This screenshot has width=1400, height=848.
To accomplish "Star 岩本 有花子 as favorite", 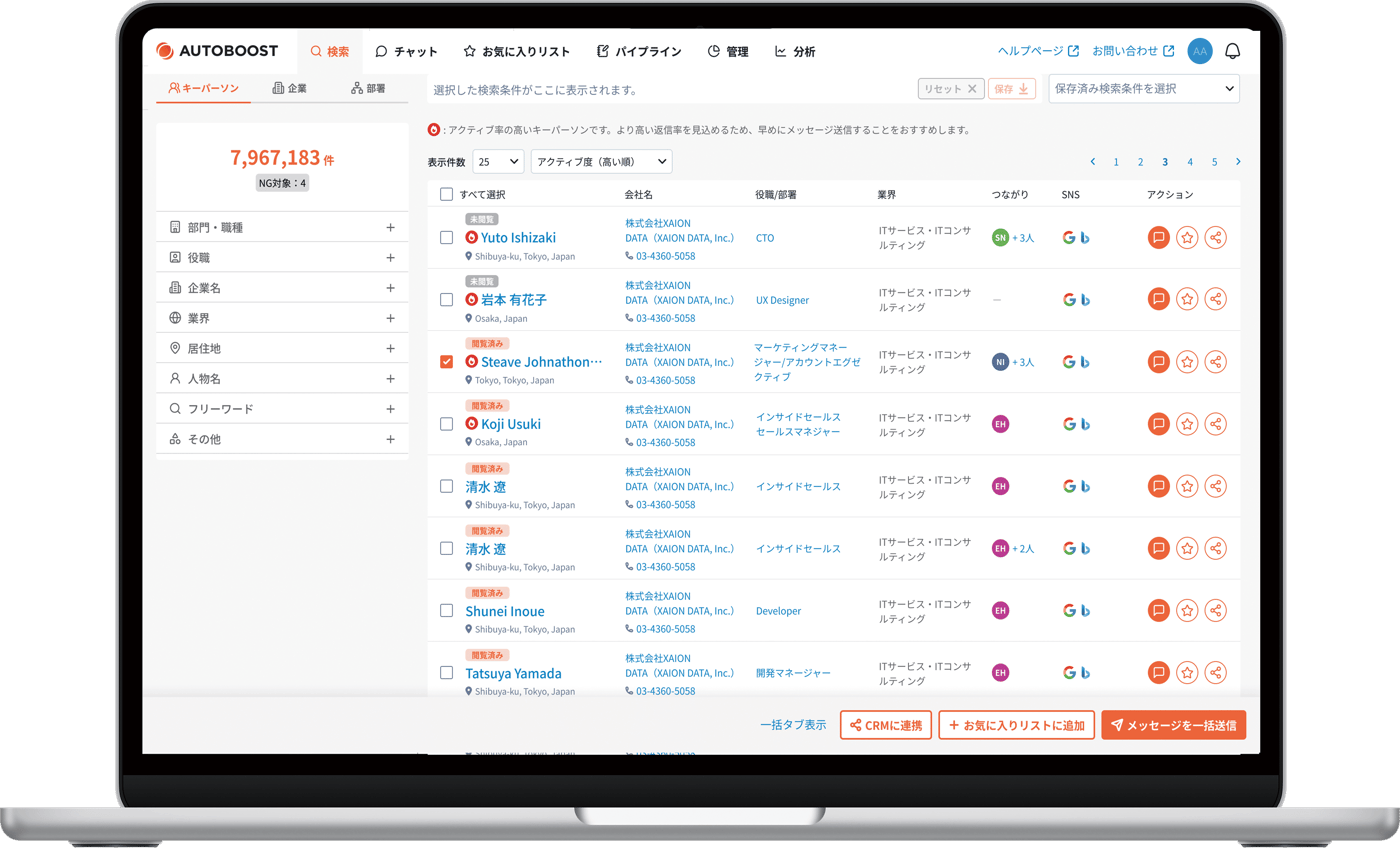I will [x=1187, y=299].
